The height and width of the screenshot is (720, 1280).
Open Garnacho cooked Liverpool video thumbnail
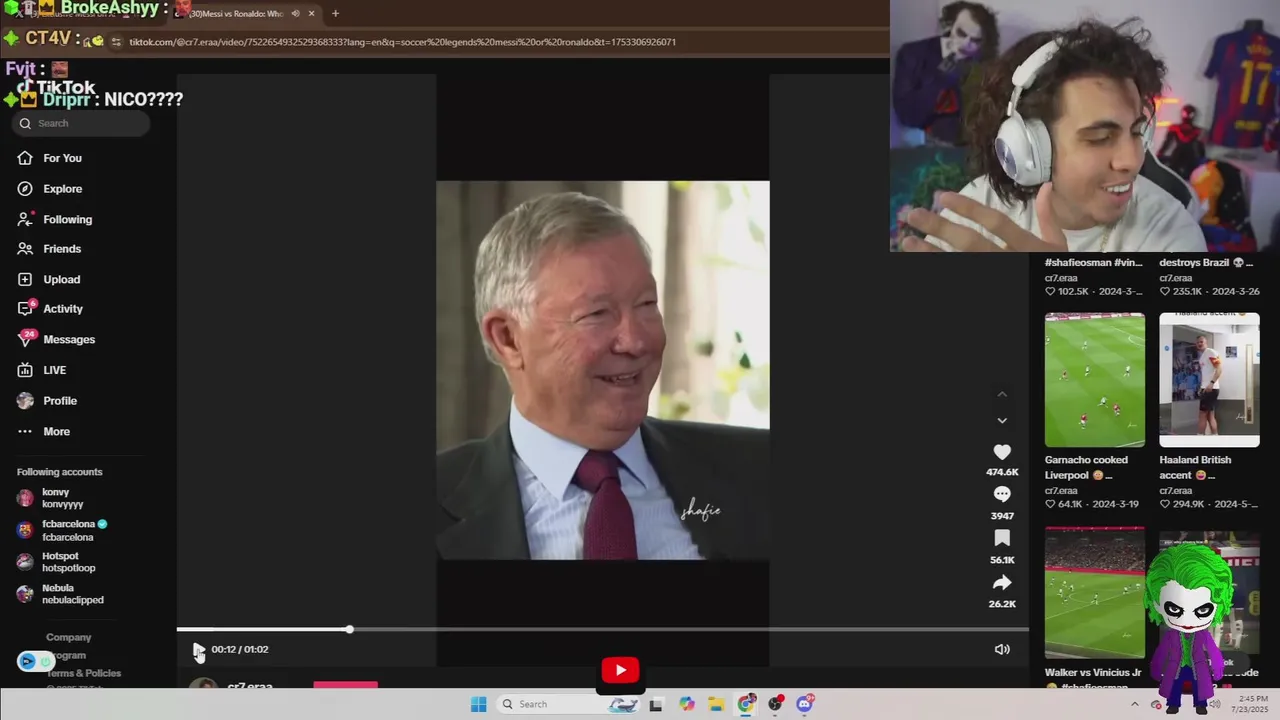click(x=1095, y=380)
